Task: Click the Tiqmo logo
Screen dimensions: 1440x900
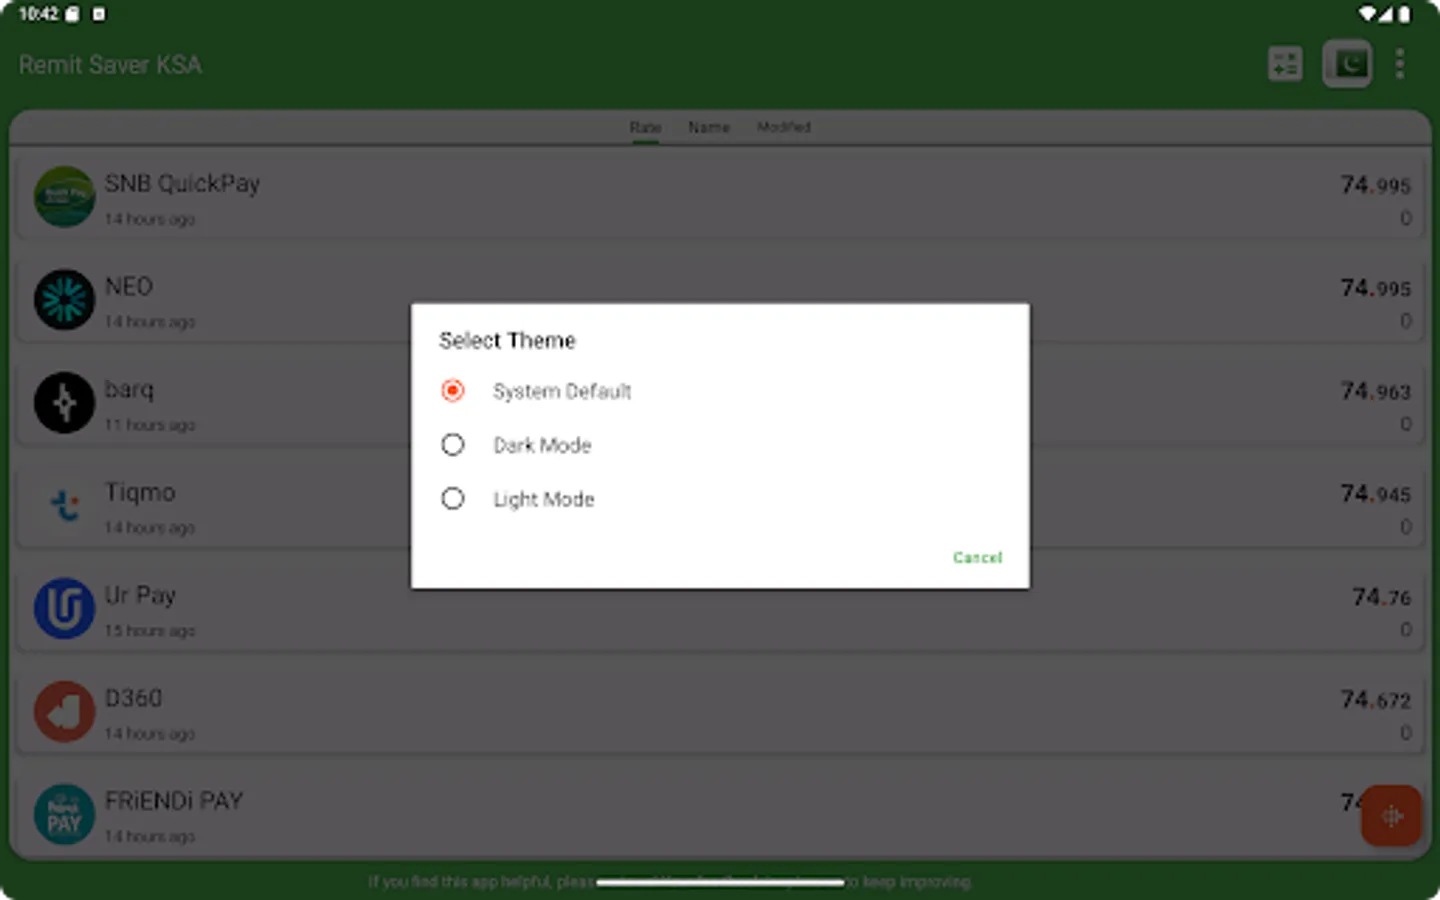Action: (64, 506)
